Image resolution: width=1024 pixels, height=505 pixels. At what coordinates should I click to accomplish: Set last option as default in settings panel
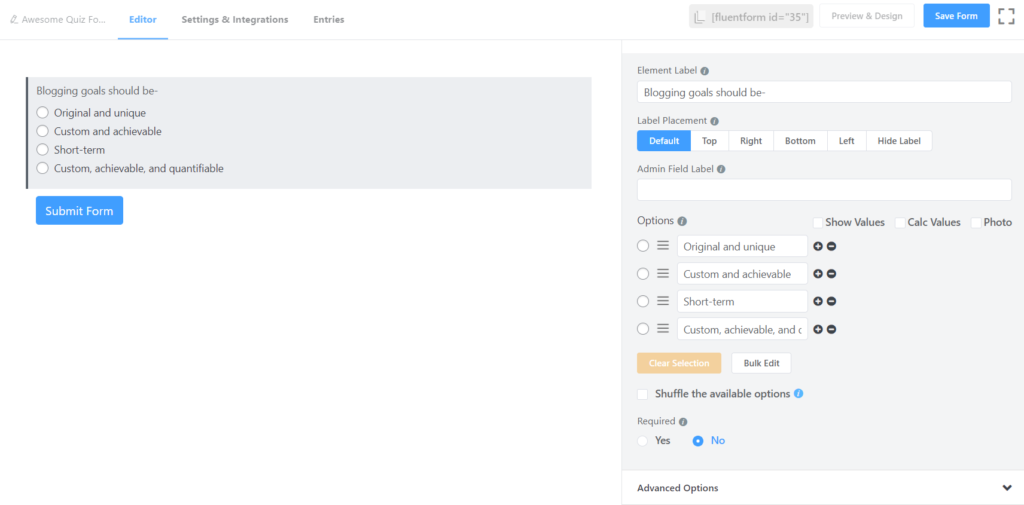point(643,329)
